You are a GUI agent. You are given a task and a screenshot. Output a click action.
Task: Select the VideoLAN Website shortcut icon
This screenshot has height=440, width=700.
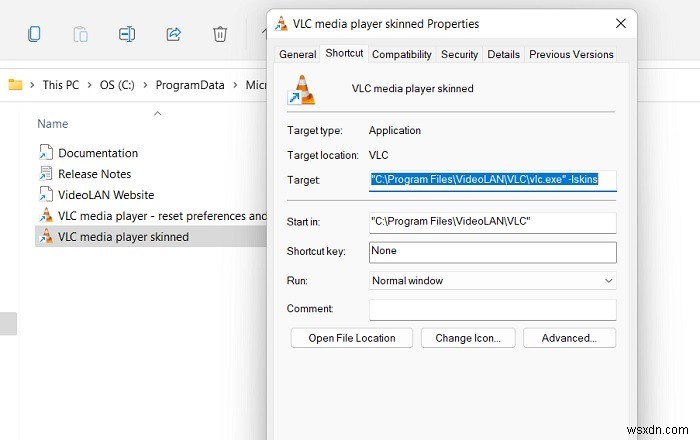pos(45,194)
